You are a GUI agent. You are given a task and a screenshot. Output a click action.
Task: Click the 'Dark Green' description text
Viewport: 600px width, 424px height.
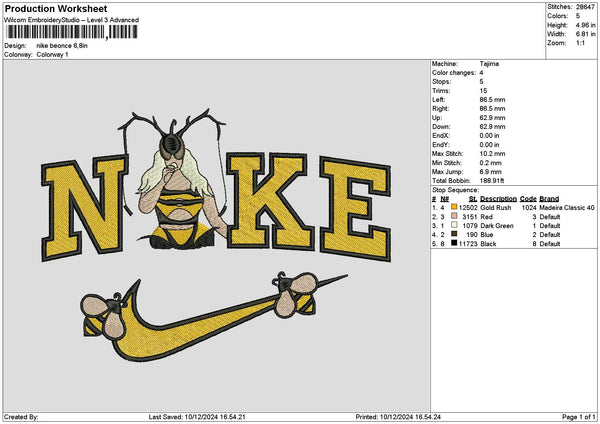pyautogui.click(x=497, y=226)
